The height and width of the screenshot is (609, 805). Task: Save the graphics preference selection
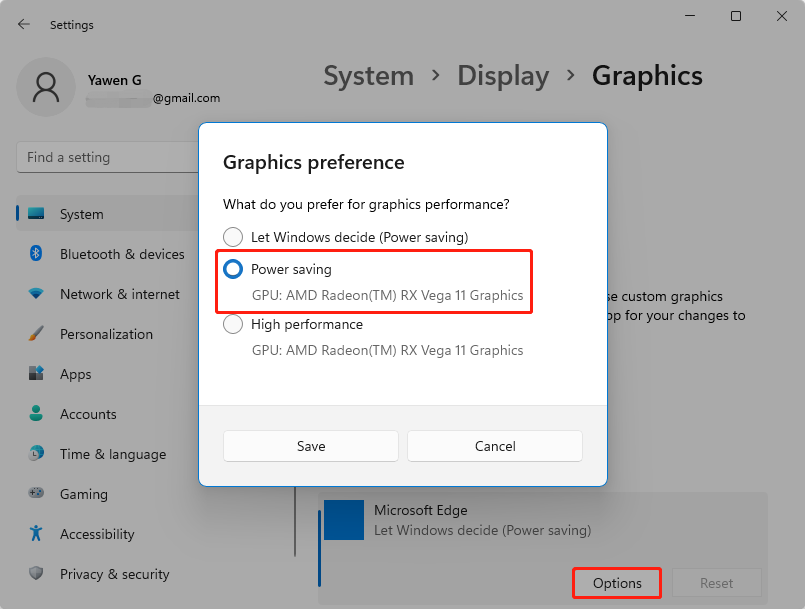[x=310, y=446]
